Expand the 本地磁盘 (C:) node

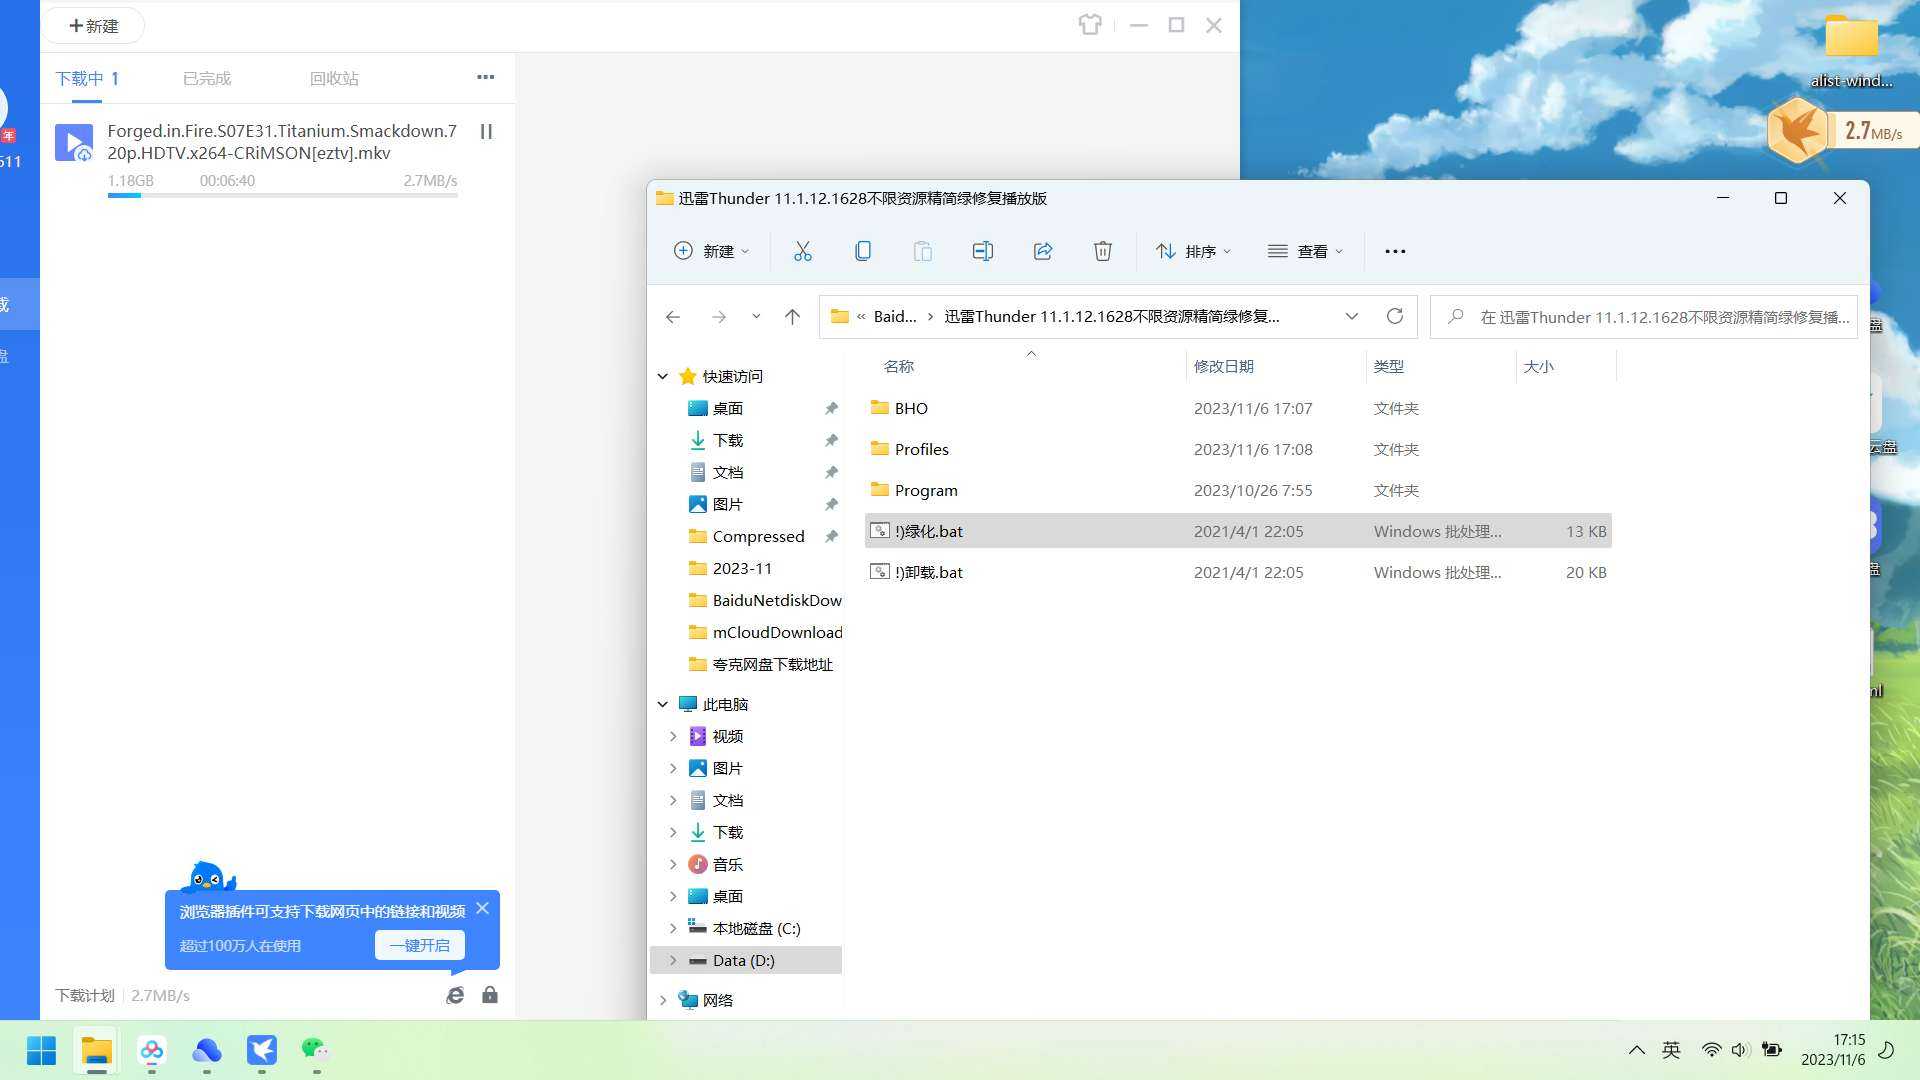click(x=673, y=928)
